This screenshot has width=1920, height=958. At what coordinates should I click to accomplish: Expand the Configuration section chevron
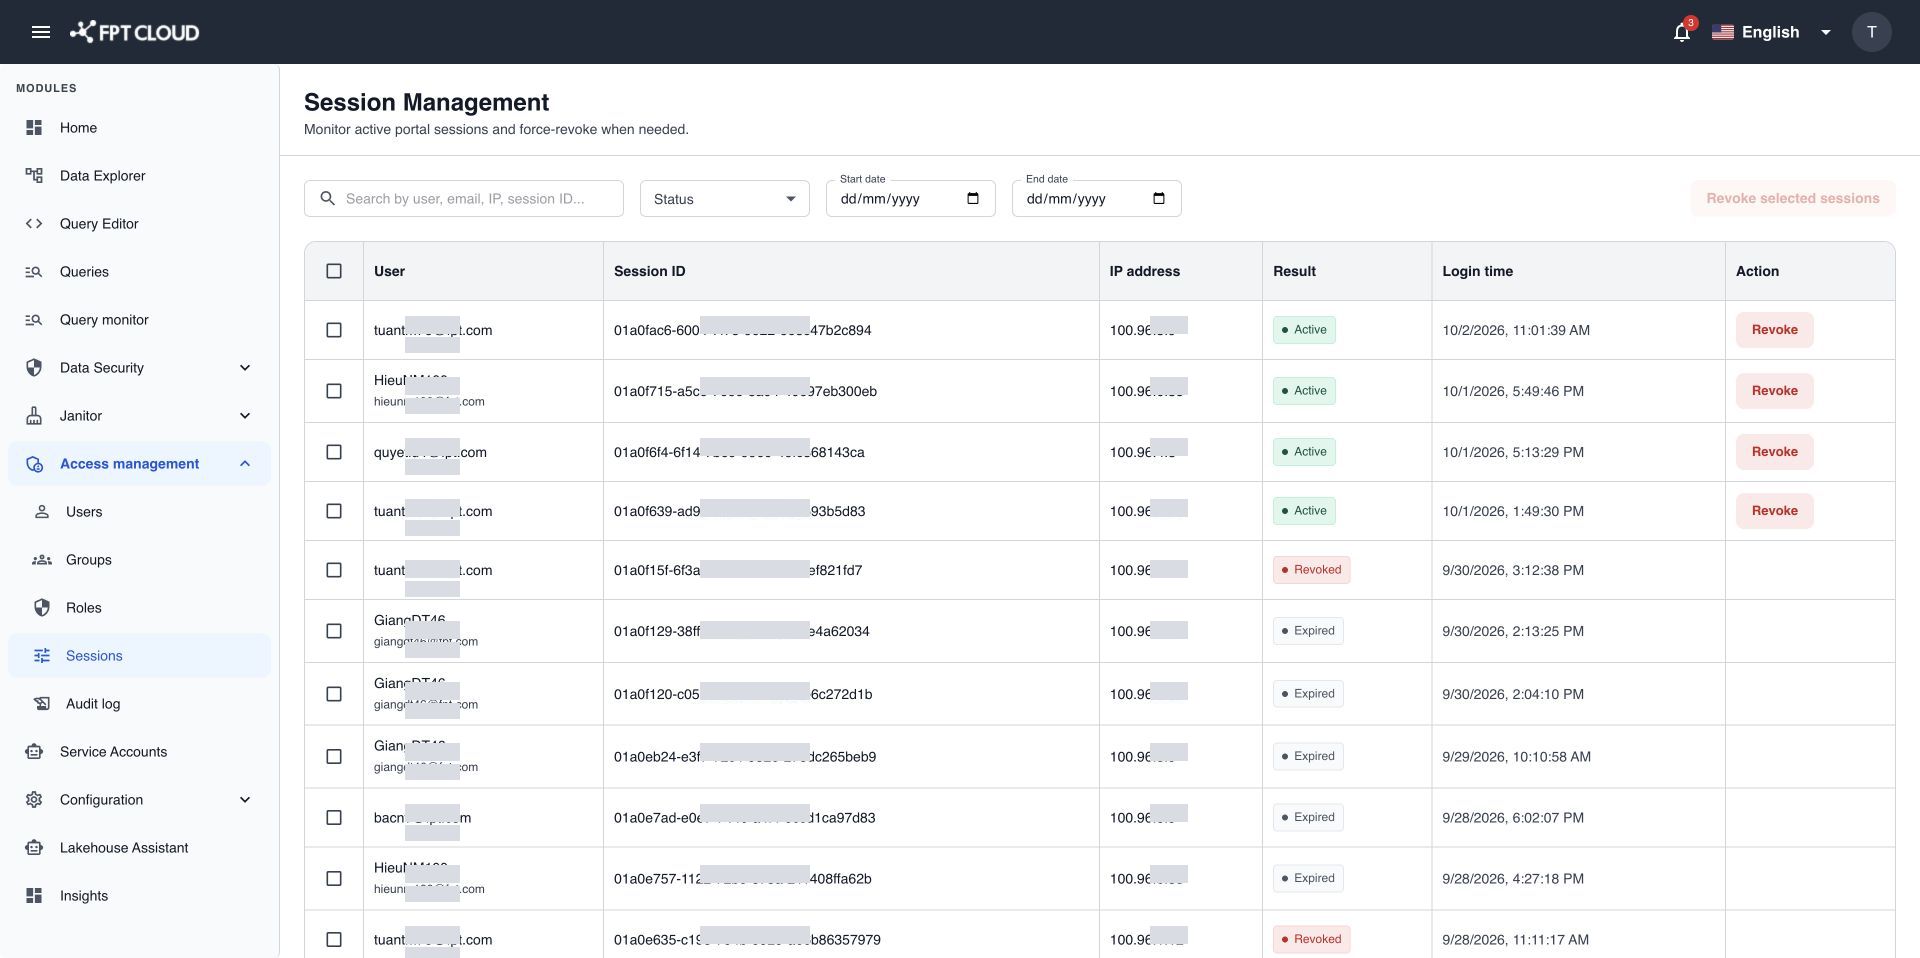click(245, 800)
